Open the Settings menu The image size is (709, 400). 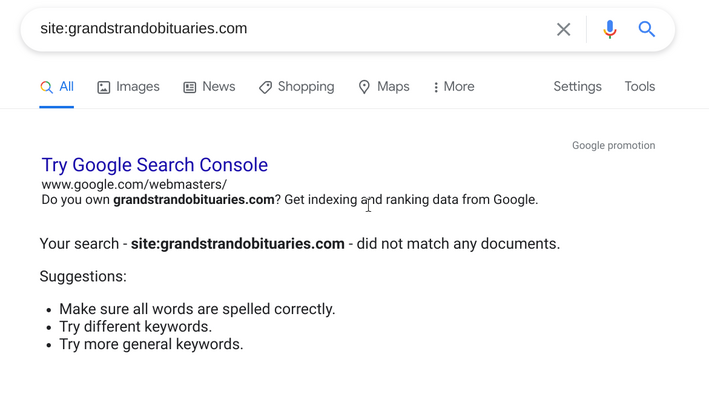coord(577,87)
